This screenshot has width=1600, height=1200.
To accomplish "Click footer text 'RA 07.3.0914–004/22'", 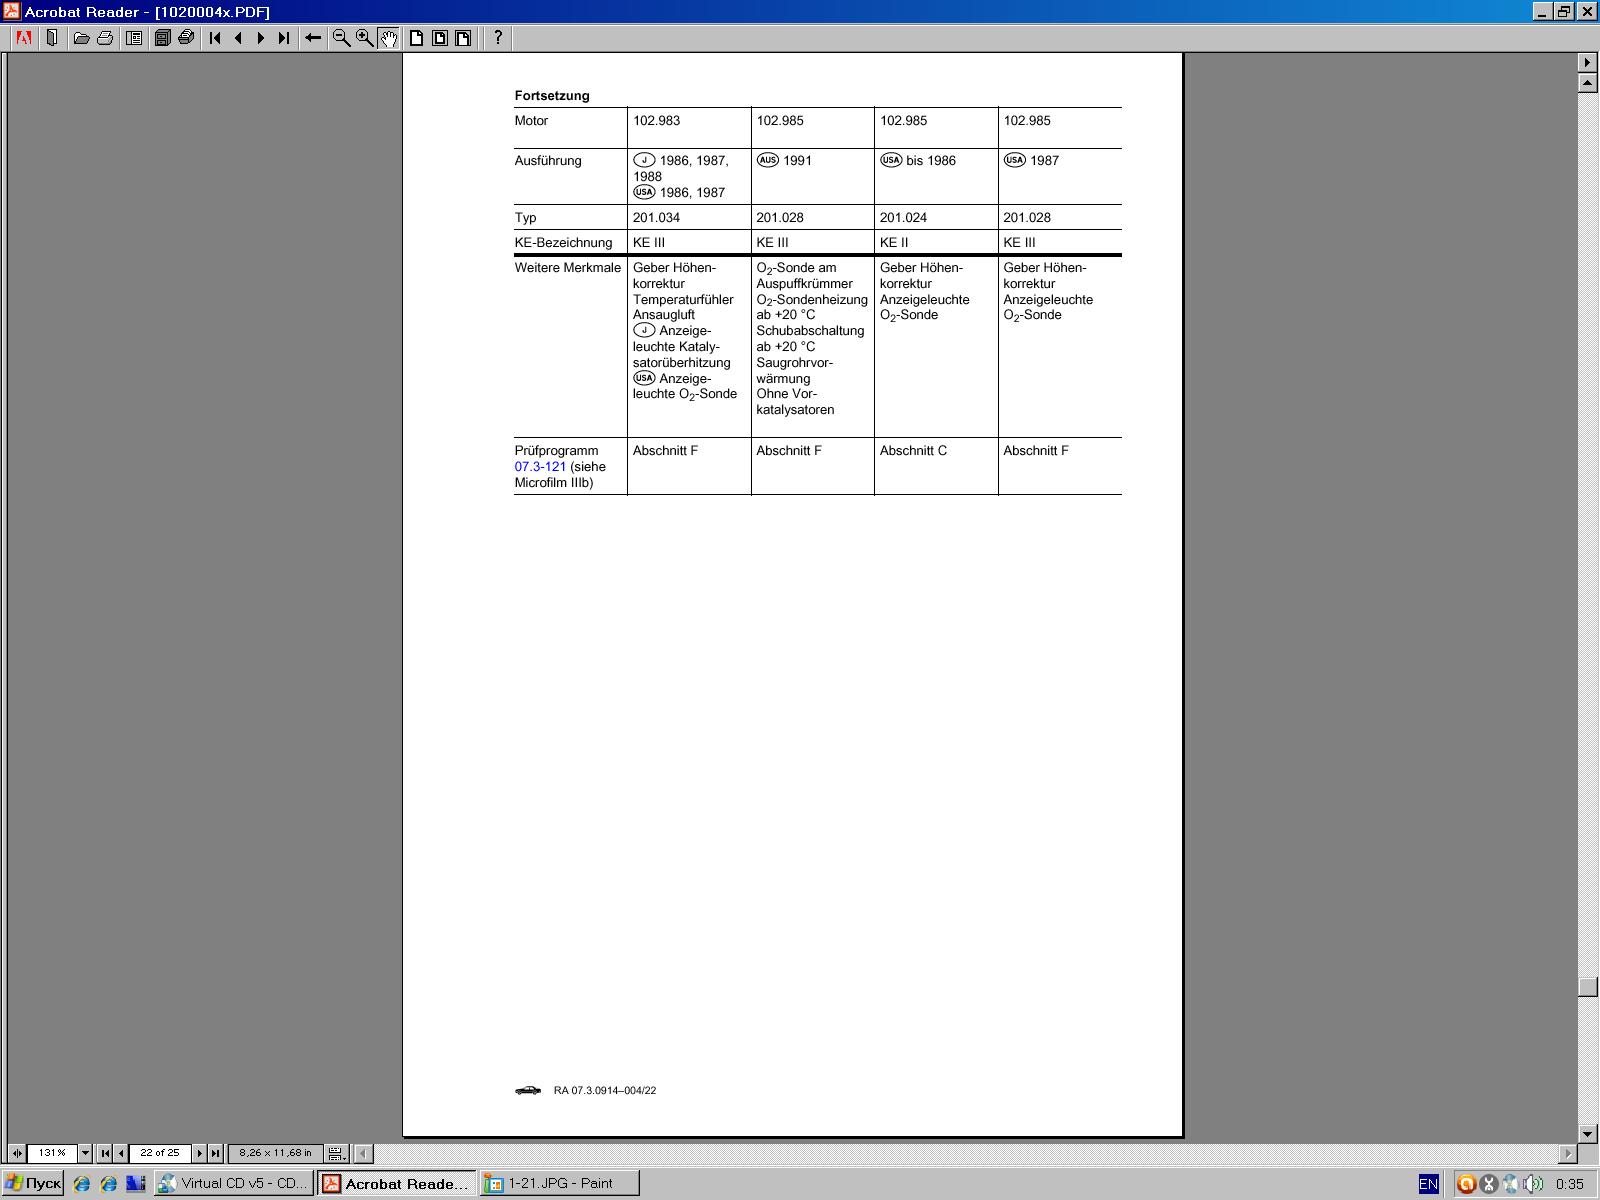I will point(605,1091).
